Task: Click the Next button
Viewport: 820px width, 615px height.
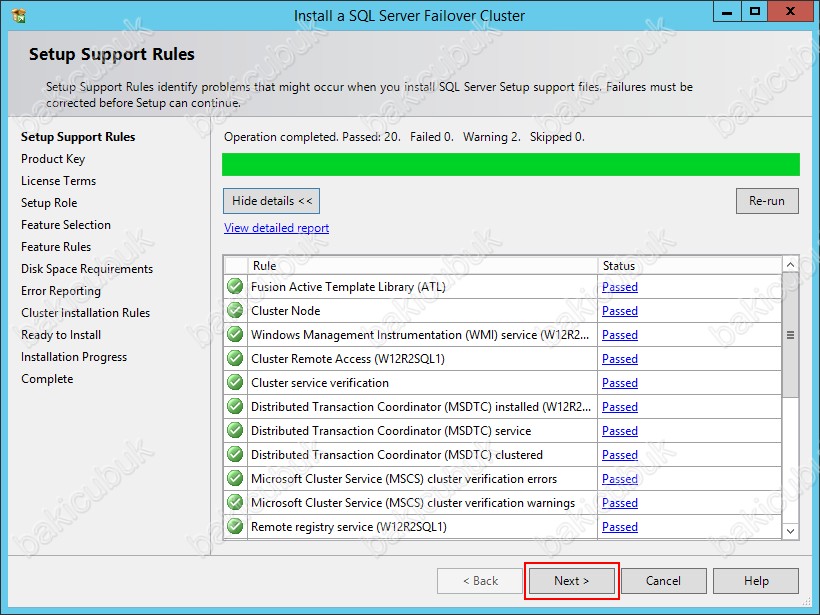Action: coord(572,581)
